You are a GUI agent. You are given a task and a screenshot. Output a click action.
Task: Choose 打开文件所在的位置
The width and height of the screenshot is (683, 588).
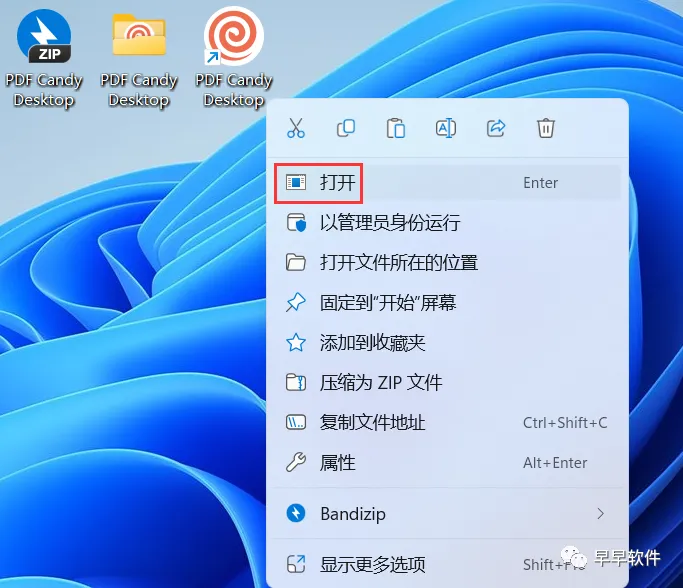pyautogui.click(x=447, y=263)
